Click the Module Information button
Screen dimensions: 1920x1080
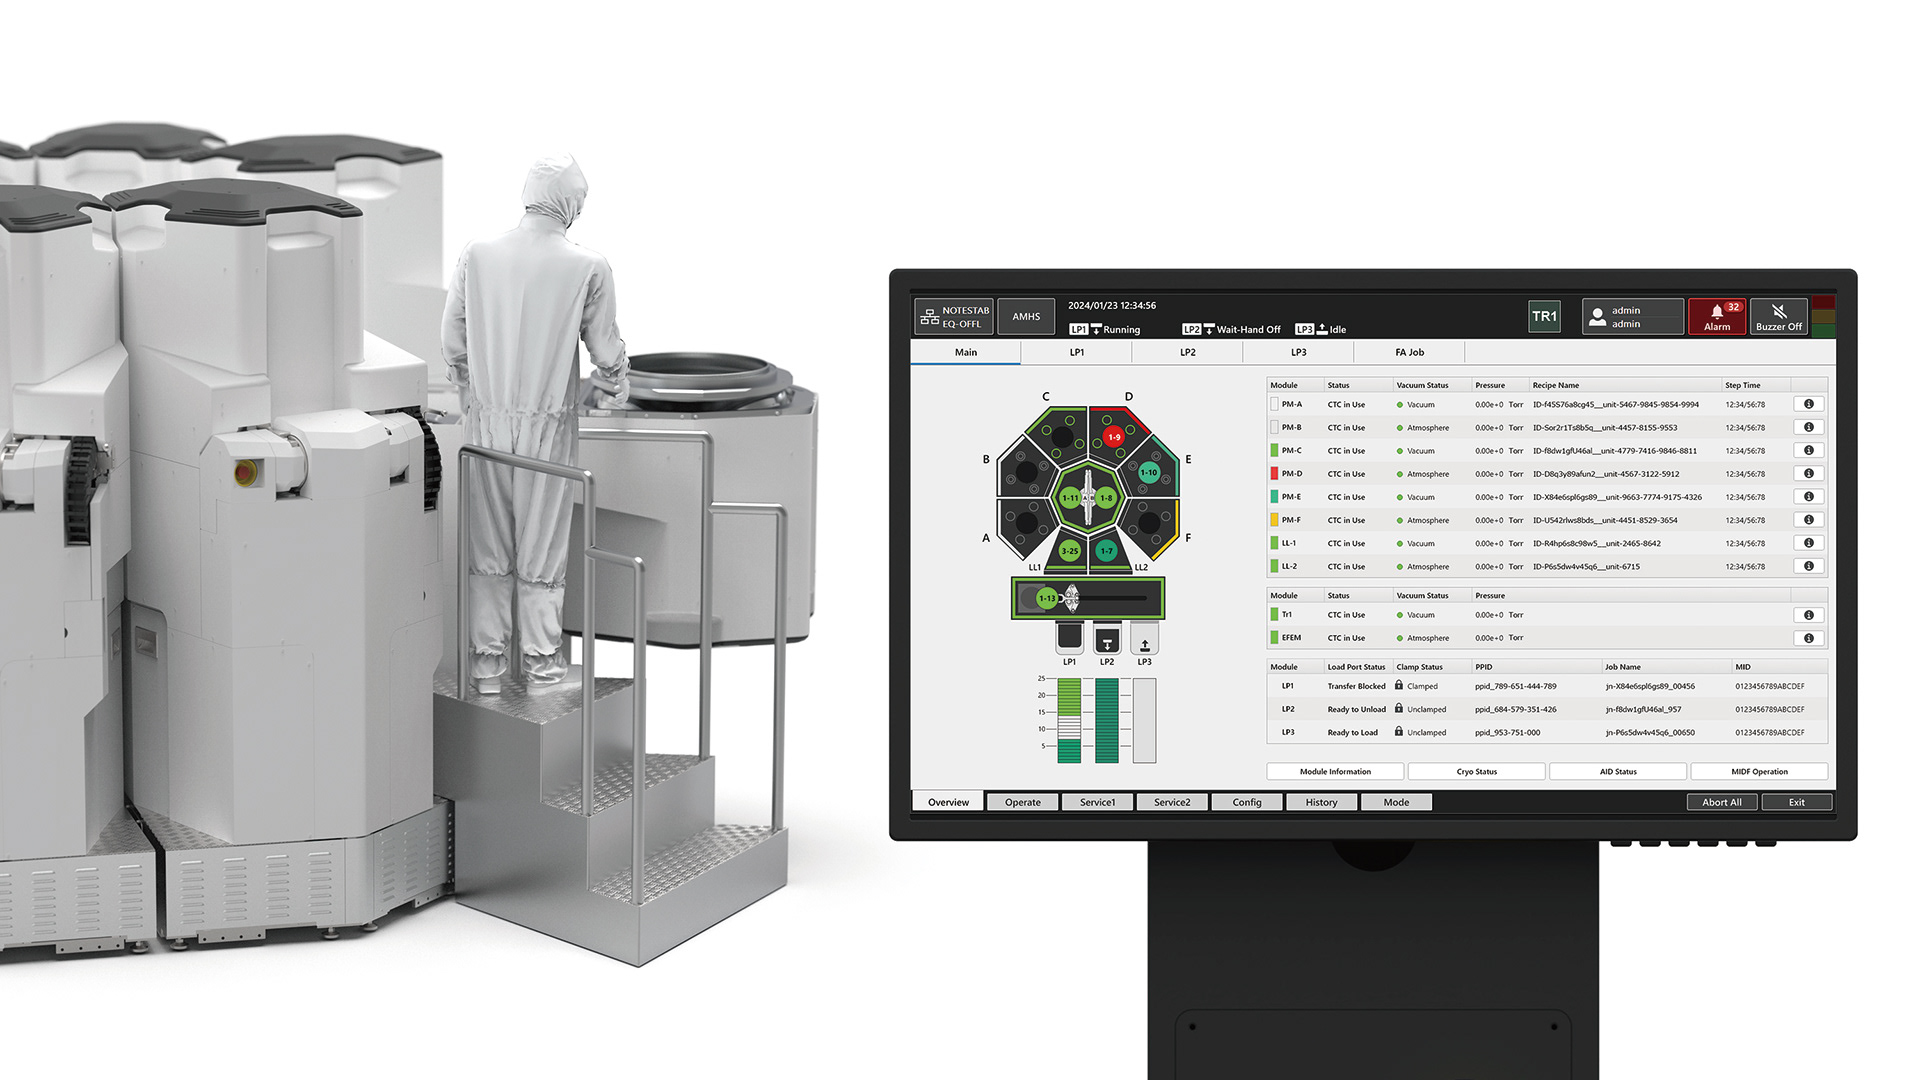click(x=1335, y=771)
